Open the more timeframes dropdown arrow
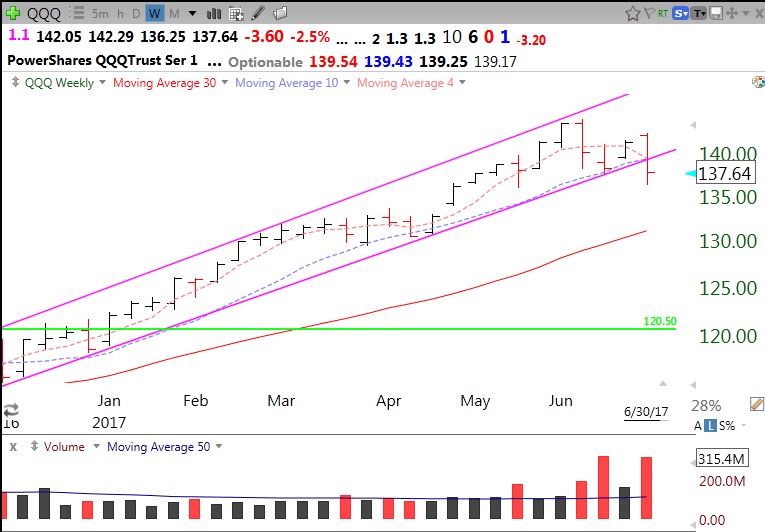Image resolution: width=765 pixels, height=532 pixels. (193, 14)
